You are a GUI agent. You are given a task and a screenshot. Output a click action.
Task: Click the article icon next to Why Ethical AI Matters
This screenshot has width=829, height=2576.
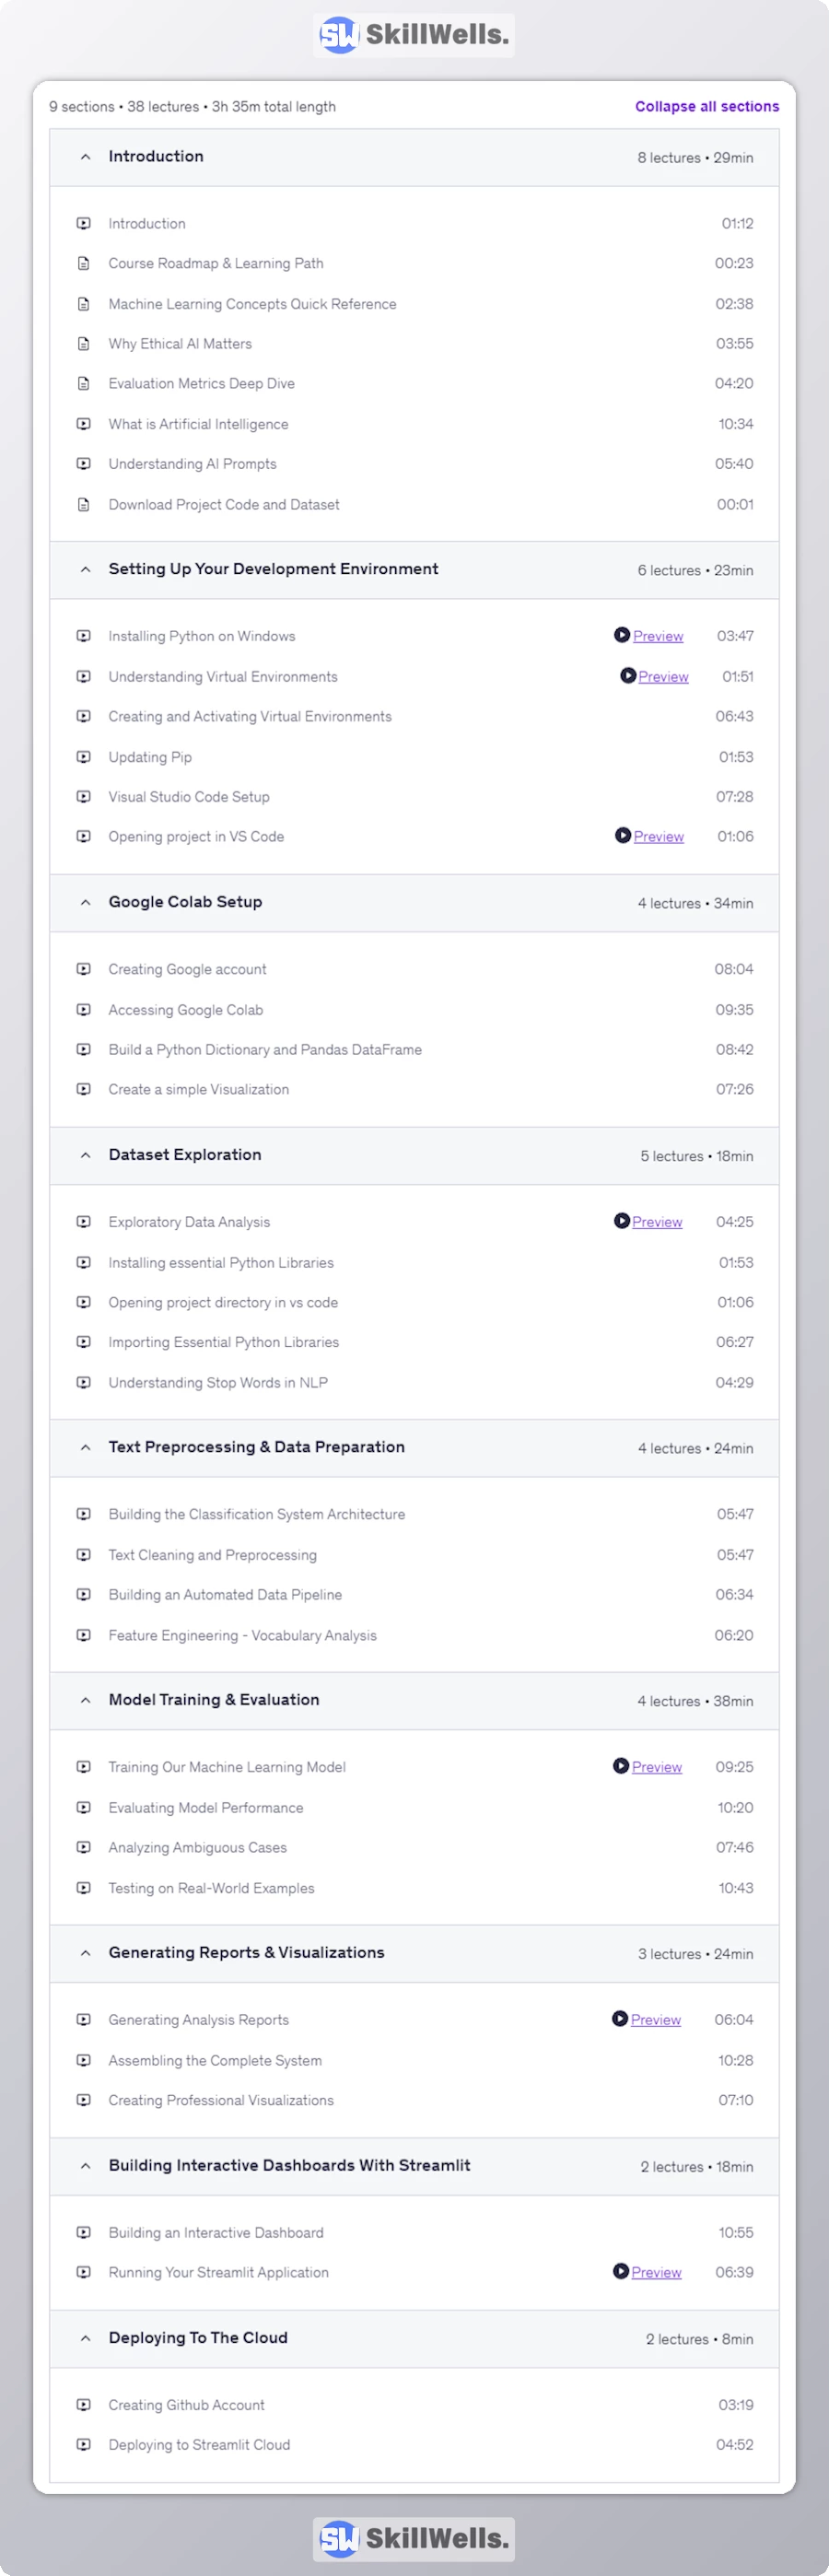[84, 344]
